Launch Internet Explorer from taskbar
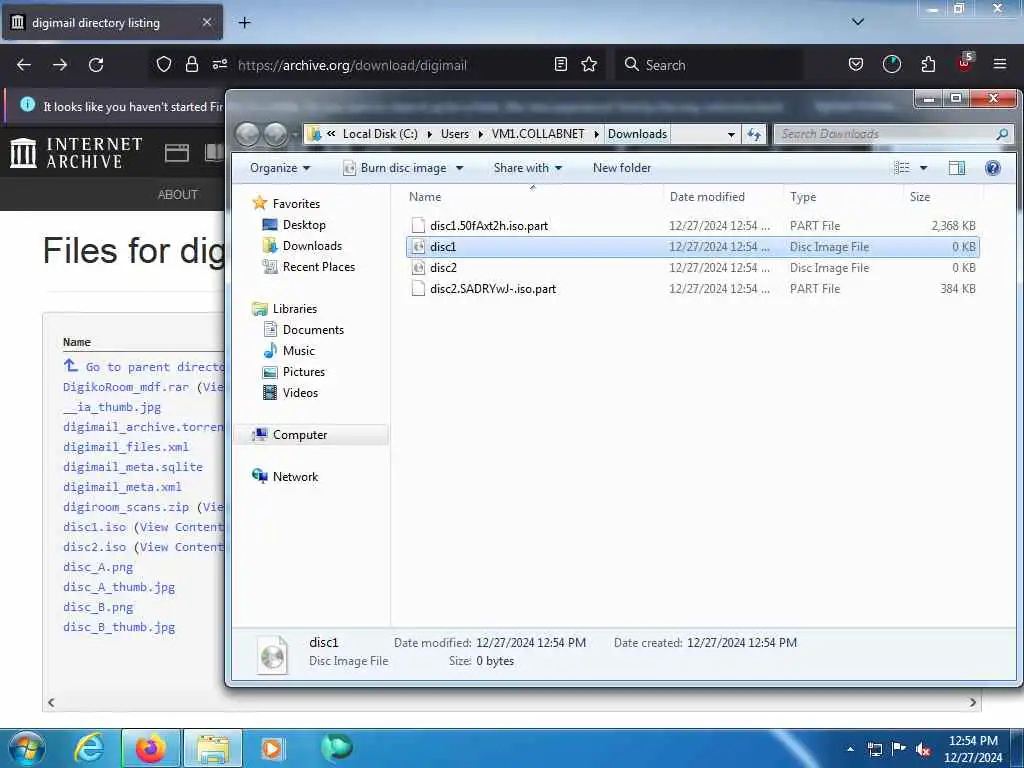 coord(89,748)
